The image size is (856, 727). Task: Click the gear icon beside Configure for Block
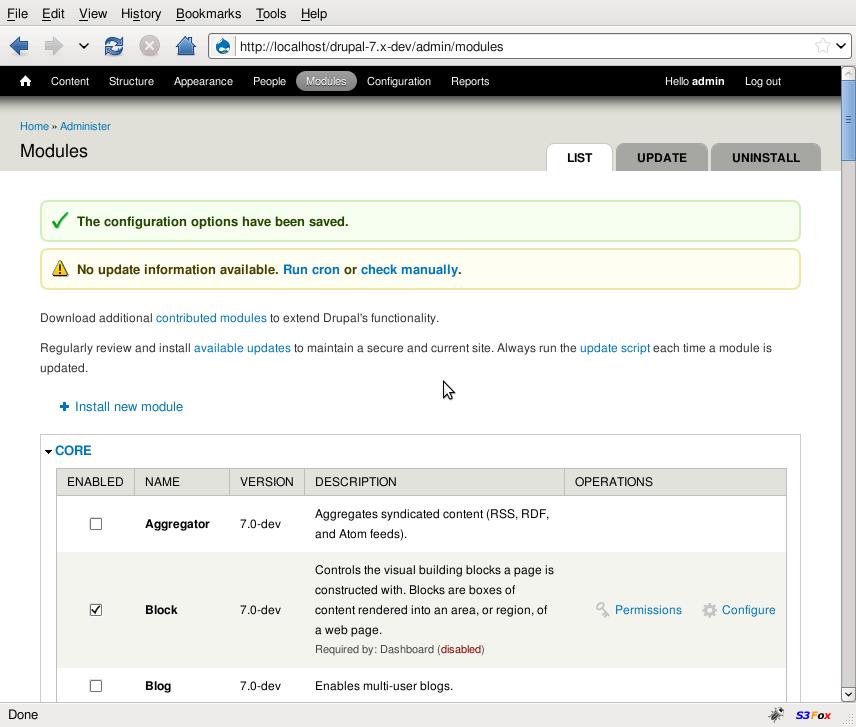tap(709, 610)
